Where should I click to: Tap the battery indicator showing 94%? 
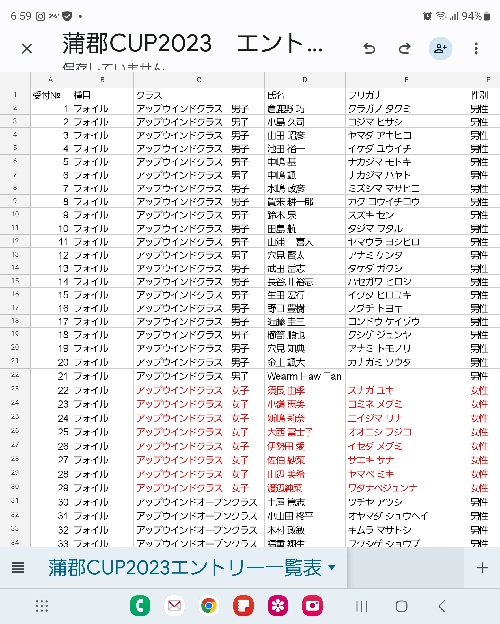click(x=476, y=16)
